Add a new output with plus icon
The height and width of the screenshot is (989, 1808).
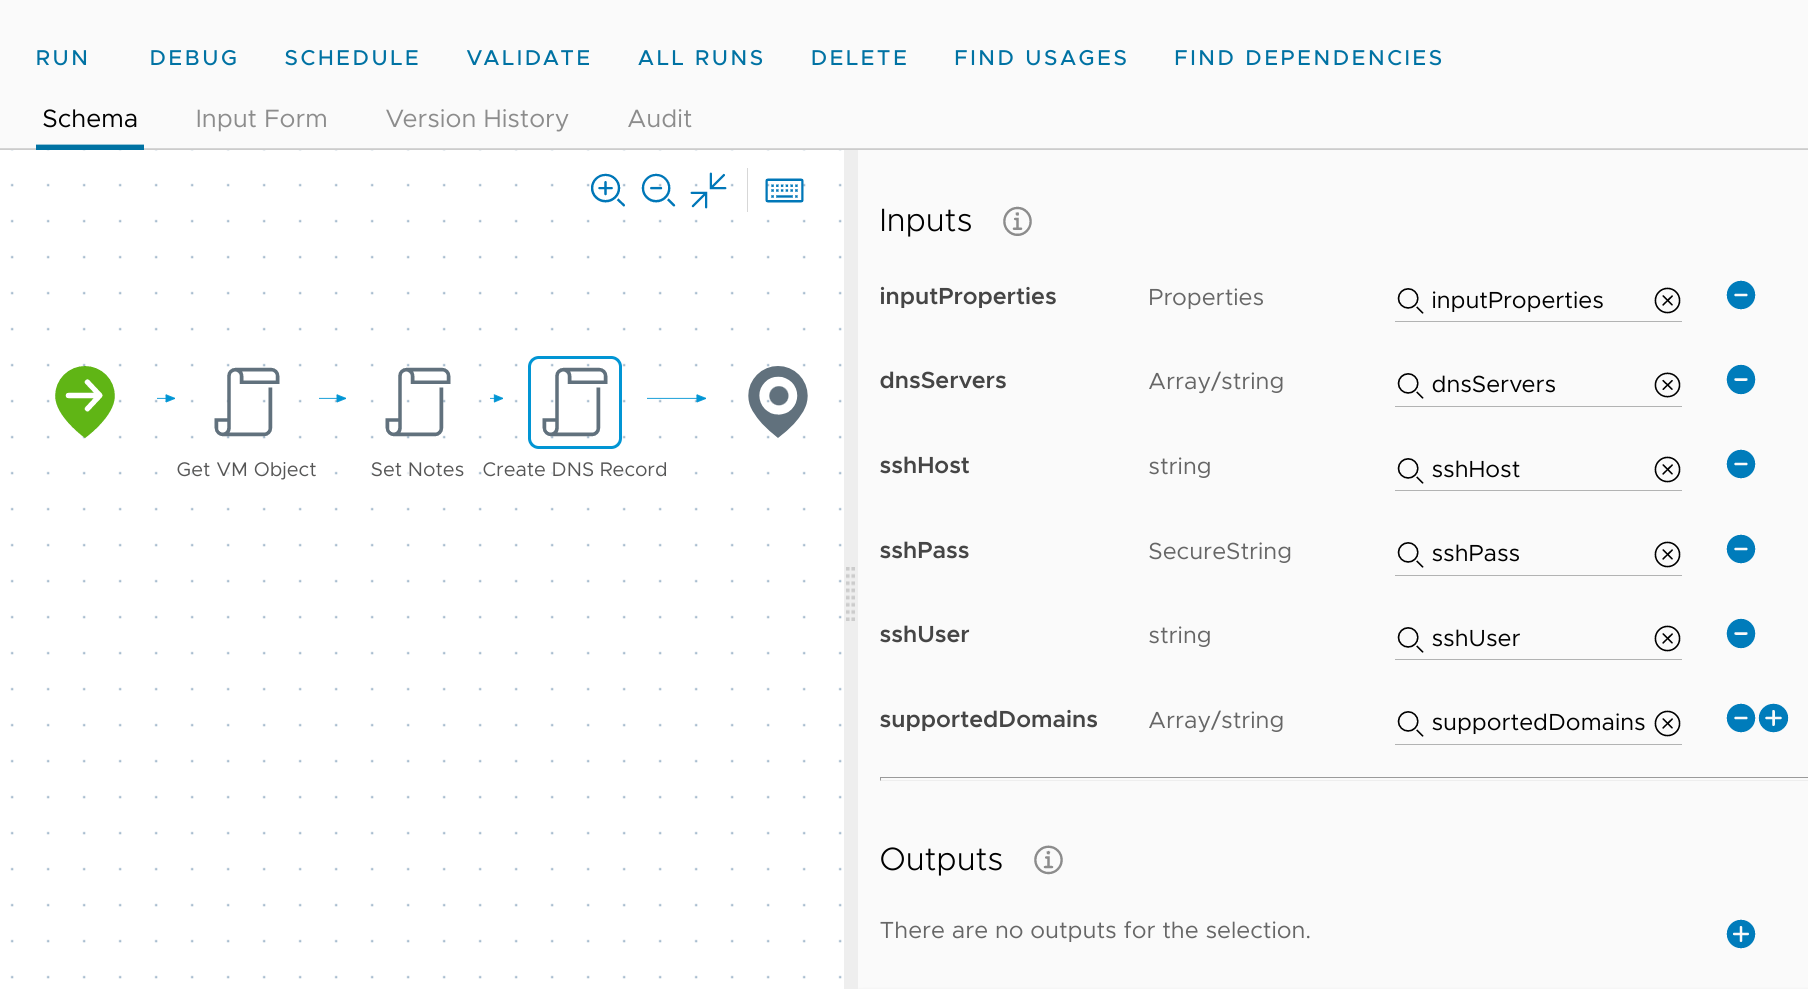coord(1741,934)
